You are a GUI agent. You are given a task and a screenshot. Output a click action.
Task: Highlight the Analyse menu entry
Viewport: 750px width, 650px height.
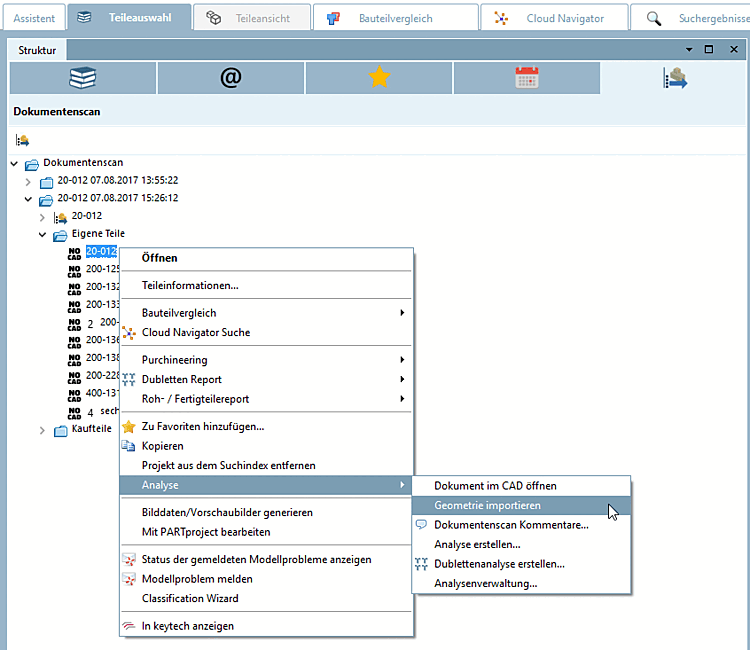[x=266, y=485]
